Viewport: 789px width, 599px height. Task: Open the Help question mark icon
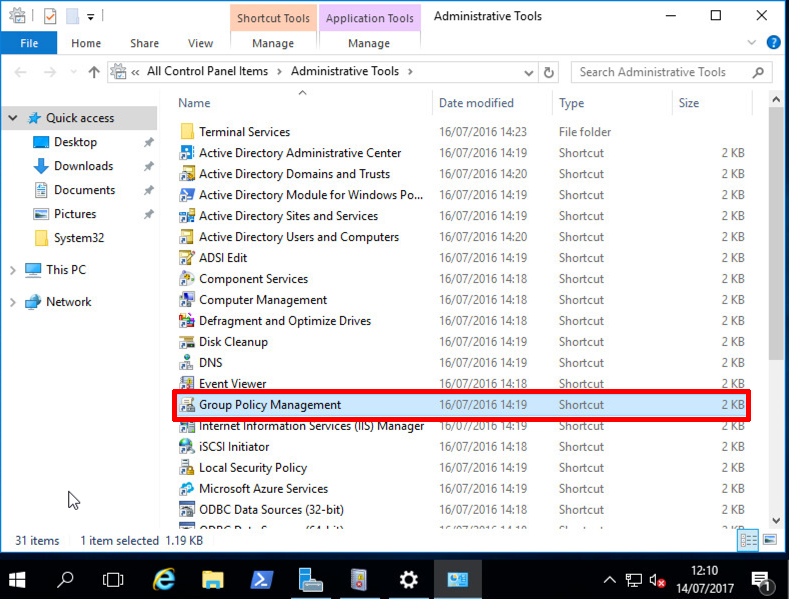click(773, 43)
